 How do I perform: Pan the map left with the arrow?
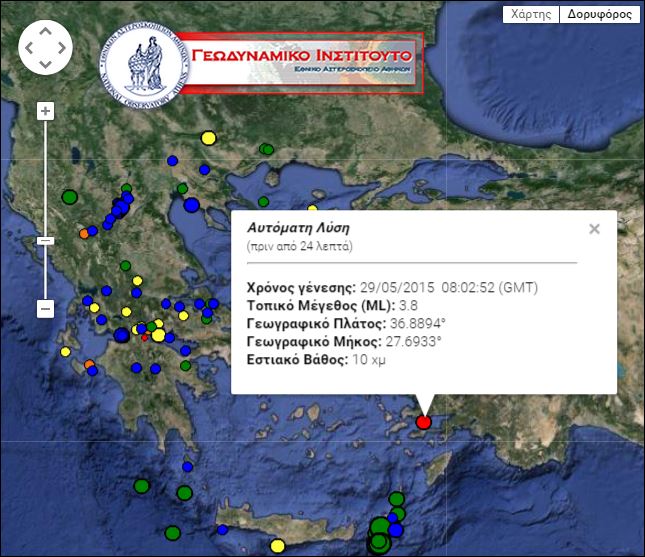pyautogui.click(x=29, y=48)
